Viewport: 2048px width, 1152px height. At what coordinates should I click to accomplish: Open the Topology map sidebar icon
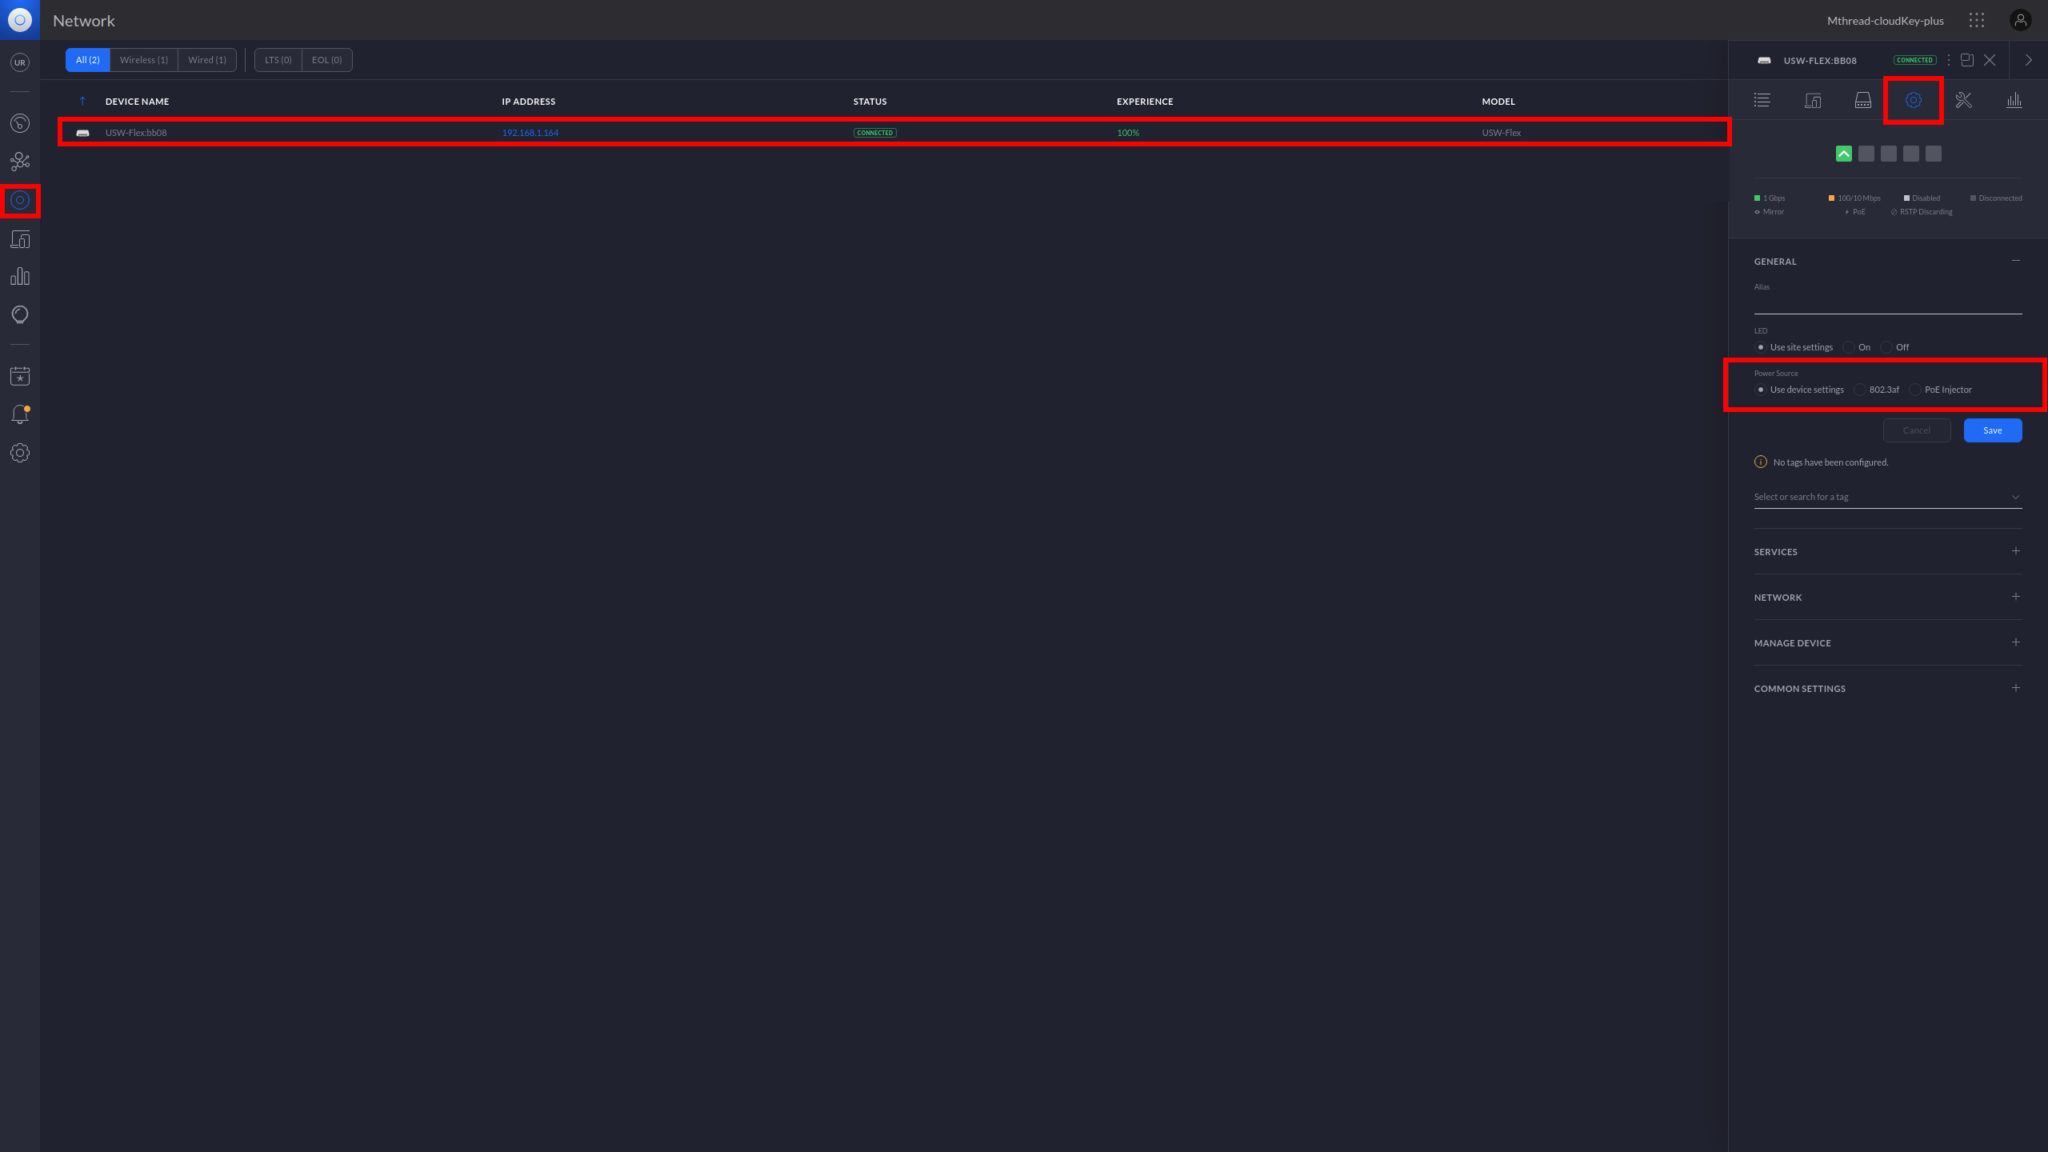tap(20, 161)
